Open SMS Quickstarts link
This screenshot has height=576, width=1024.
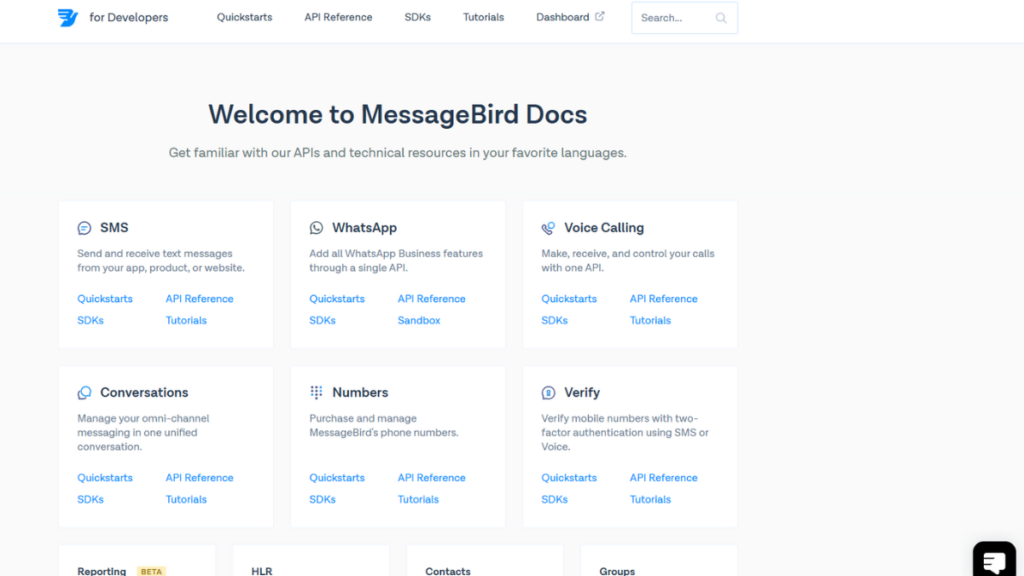pyautogui.click(x=105, y=298)
